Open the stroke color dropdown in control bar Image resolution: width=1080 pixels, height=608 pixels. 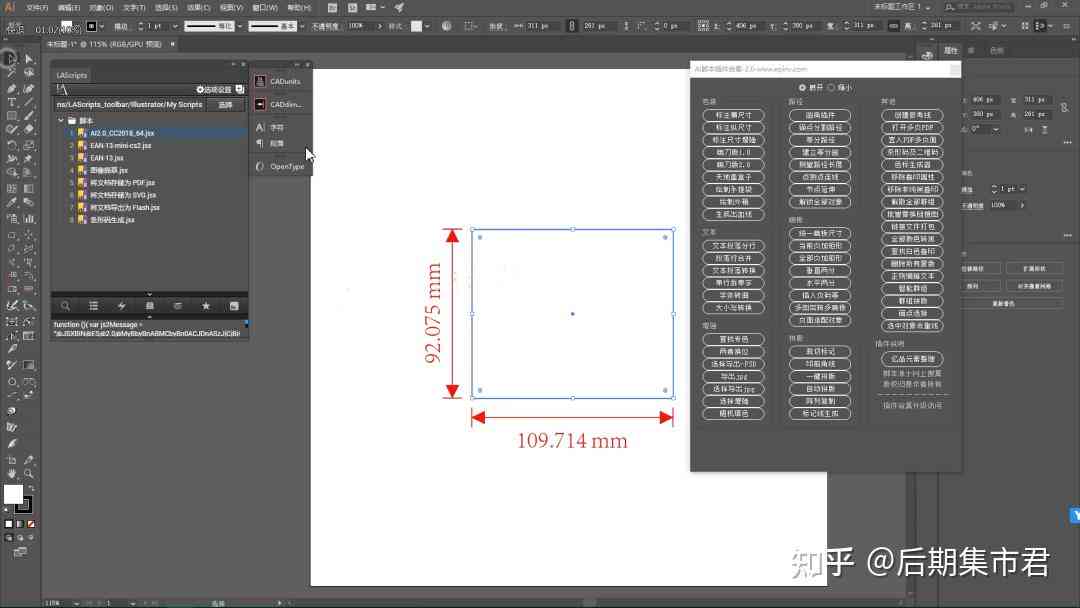point(102,26)
